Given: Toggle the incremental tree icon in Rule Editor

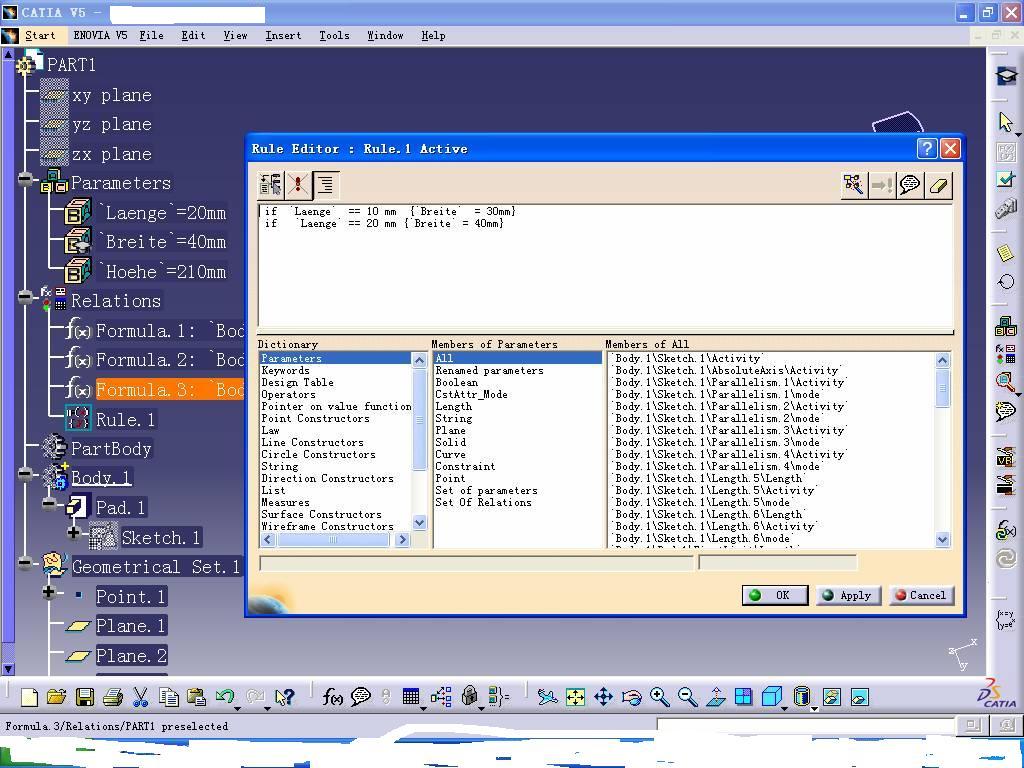Looking at the screenshot, I should click(271, 185).
